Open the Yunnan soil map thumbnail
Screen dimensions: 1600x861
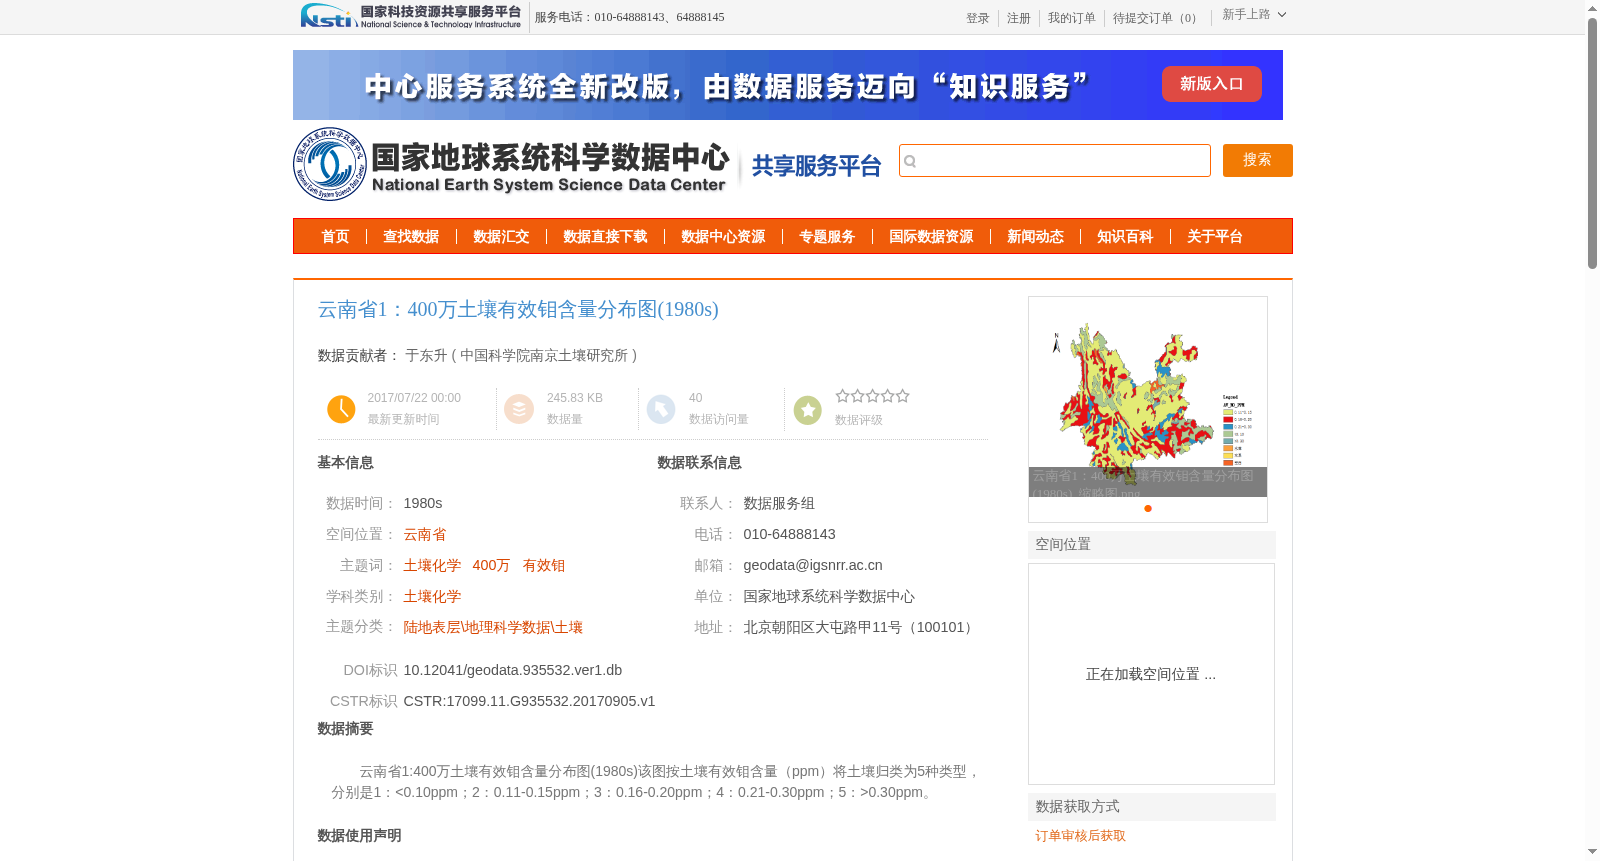click(x=1148, y=397)
